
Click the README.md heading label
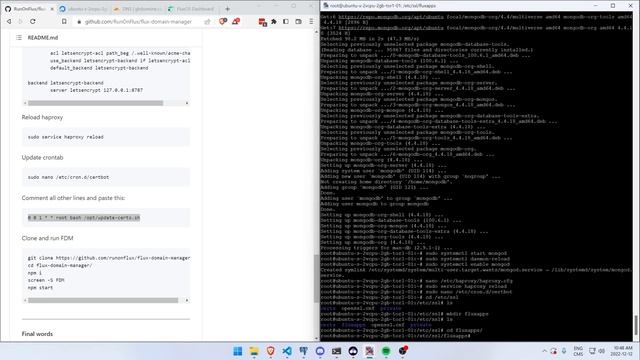pyautogui.click(x=43, y=38)
